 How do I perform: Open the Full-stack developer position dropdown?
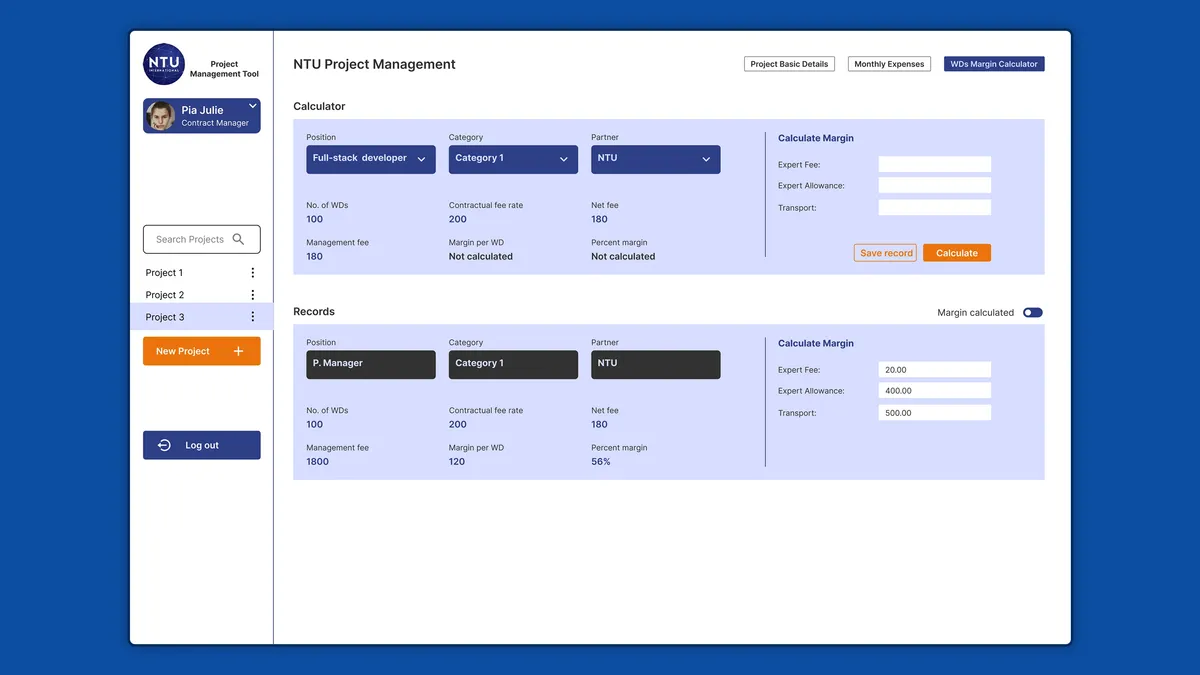tap(371, 159)
